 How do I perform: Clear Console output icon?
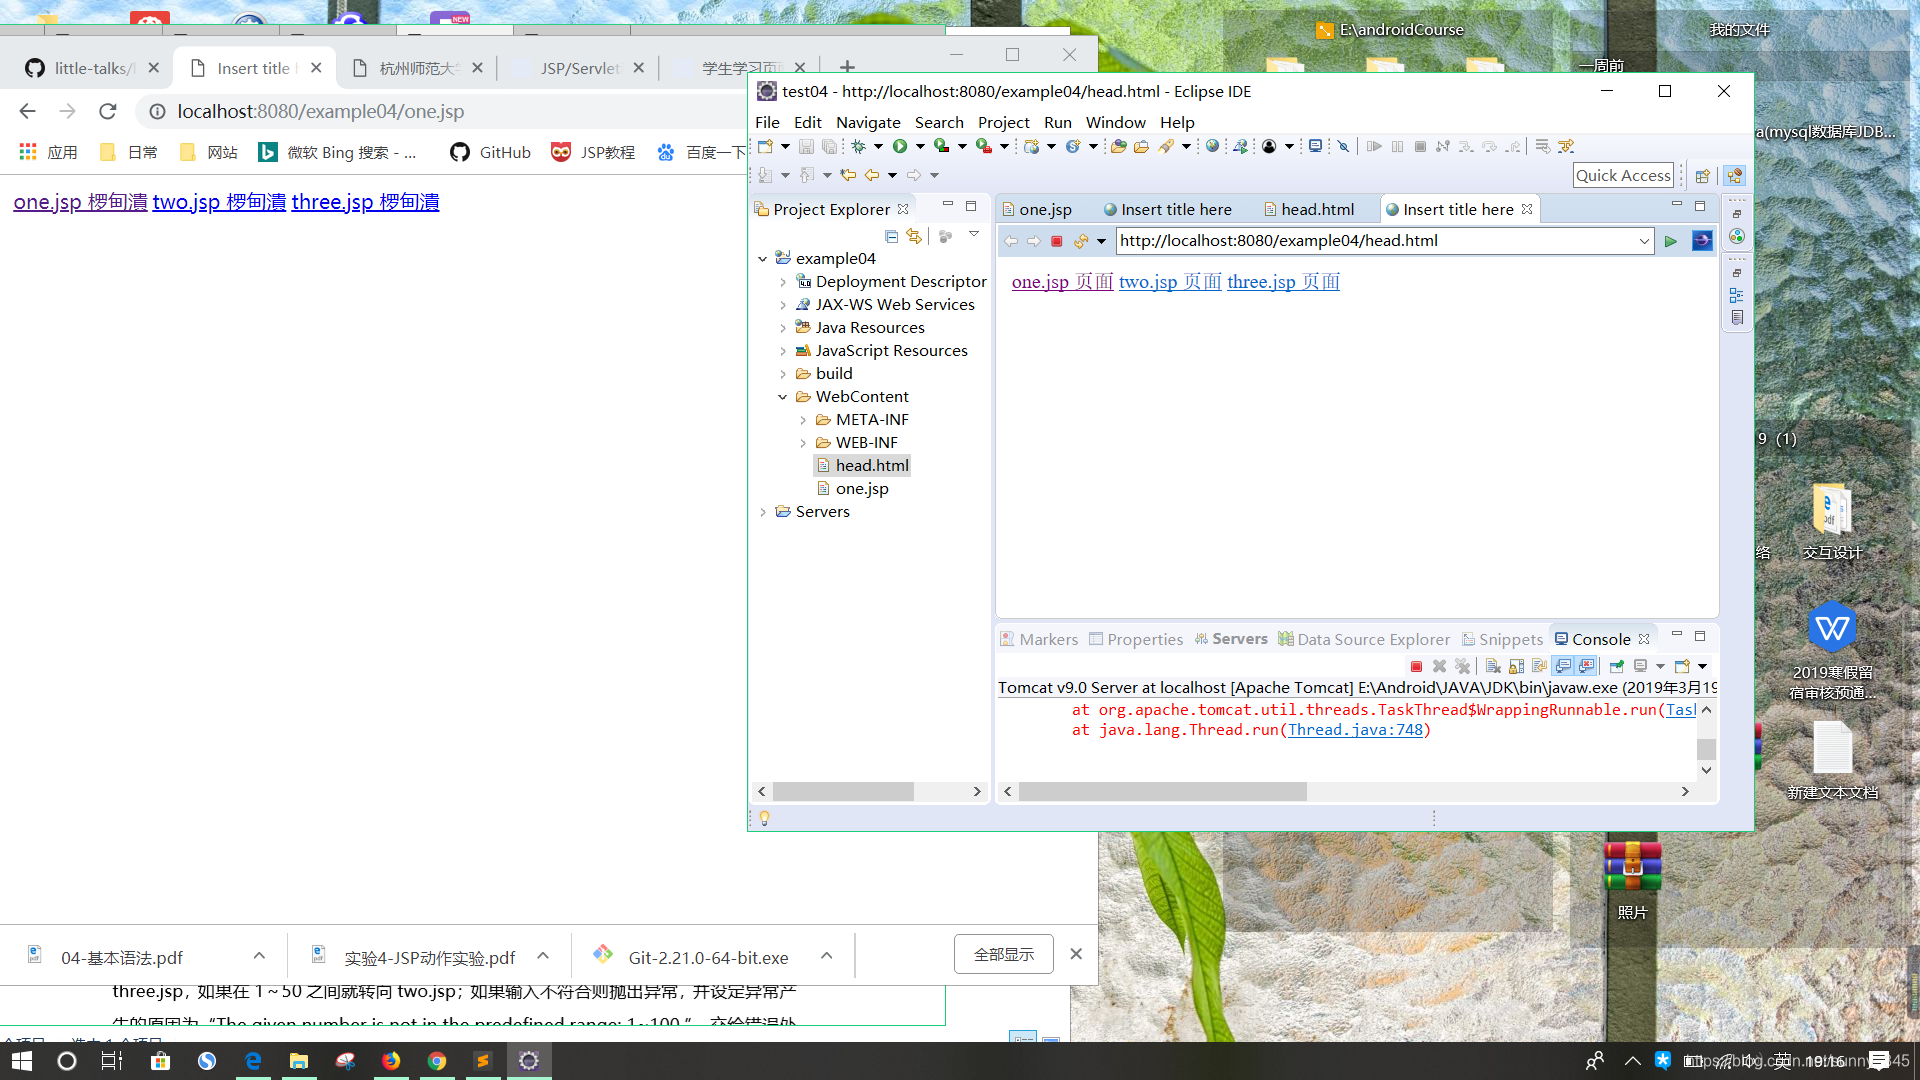(1492, 666)
